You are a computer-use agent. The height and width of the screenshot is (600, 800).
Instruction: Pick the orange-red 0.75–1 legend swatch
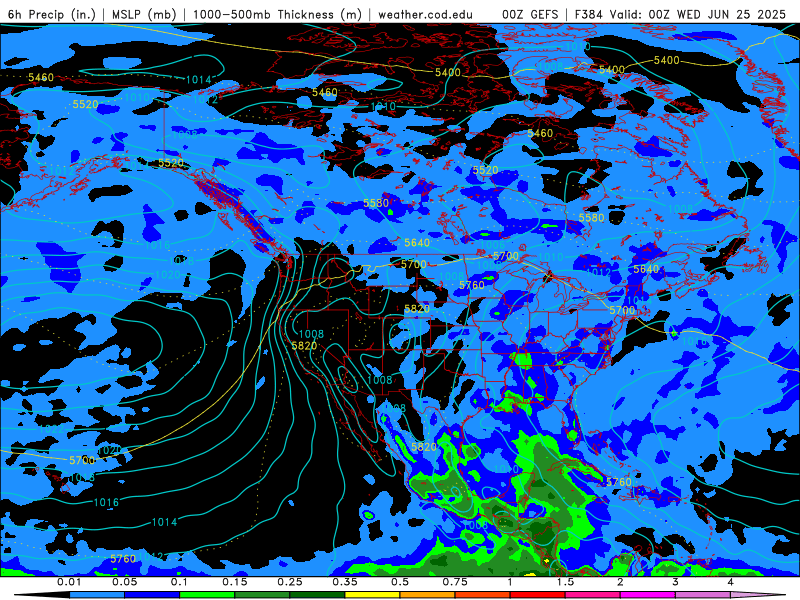(x=483, y=595)
